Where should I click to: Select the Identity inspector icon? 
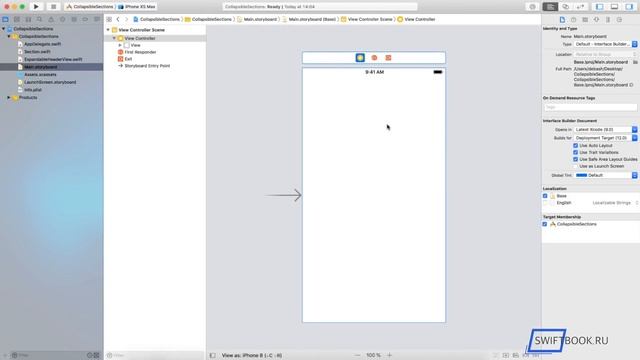pos(585,20)
